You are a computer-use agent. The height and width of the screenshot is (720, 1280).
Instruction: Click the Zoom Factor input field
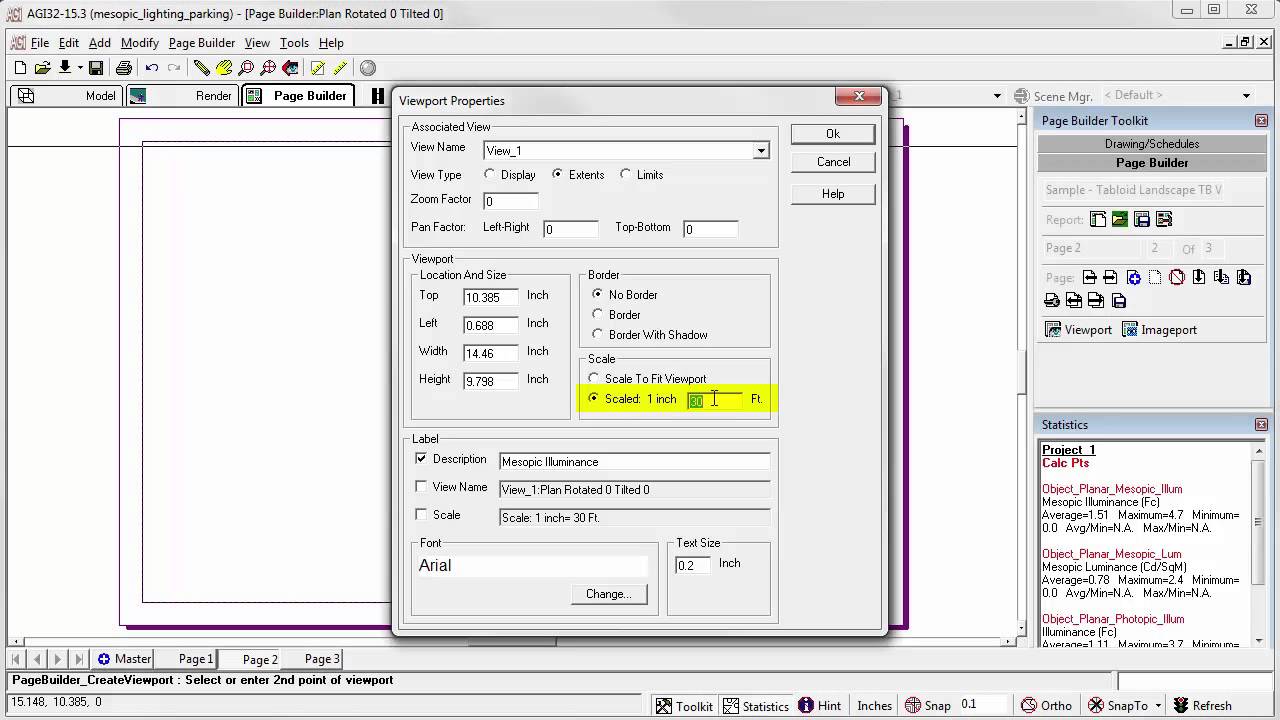(510, 201)
